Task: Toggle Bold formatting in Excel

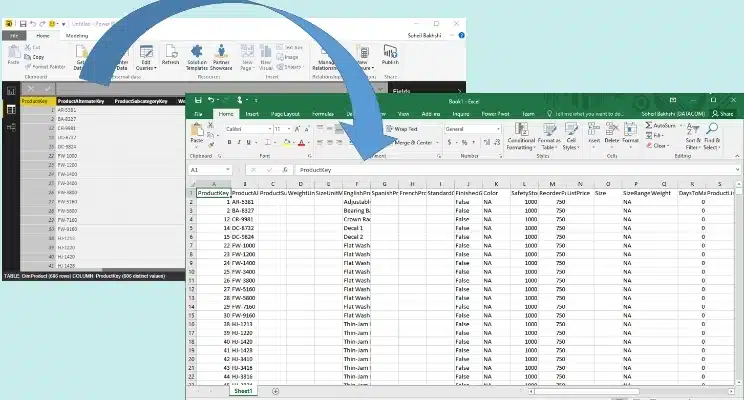Action: click(229, 143)
